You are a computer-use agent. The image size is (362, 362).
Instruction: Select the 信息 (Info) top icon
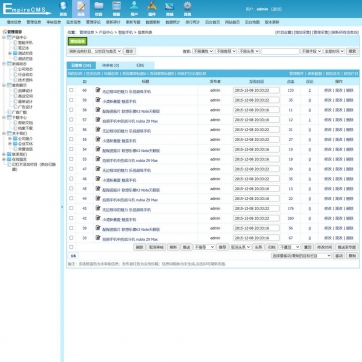click(x=81, y=8)
